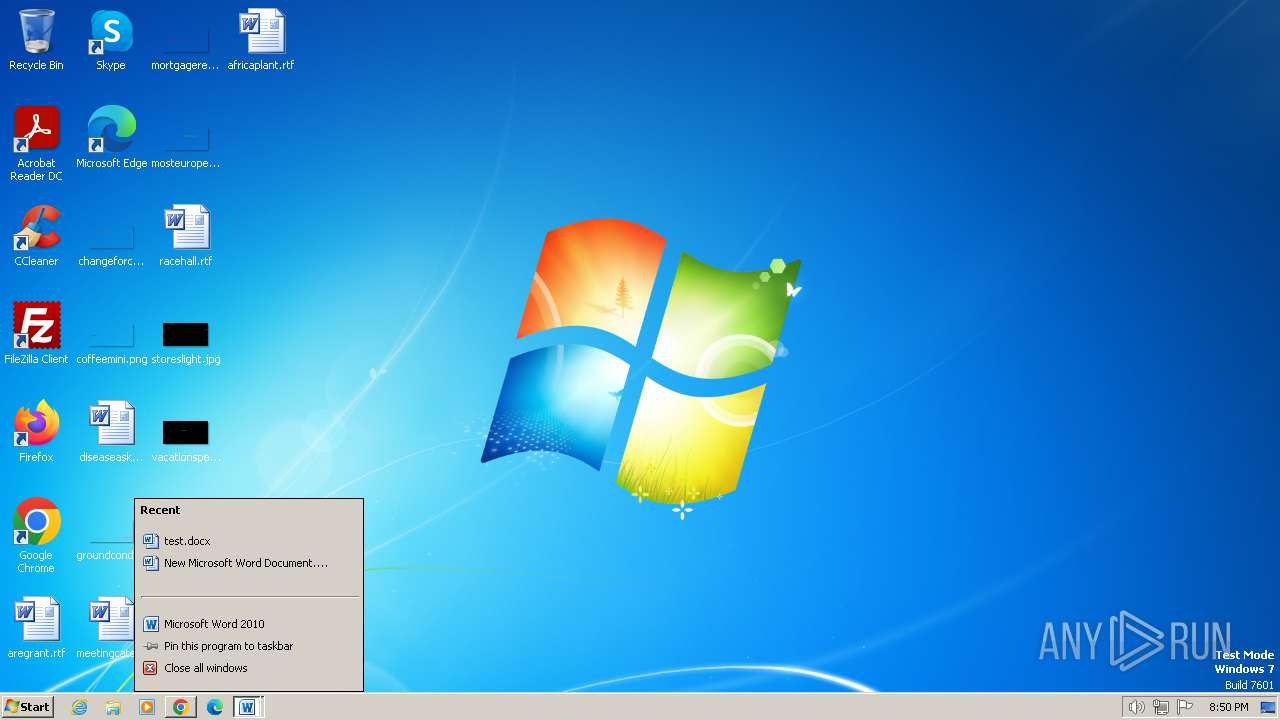Click the 8:50 PM clock
Screen dimensions: 1280x720
1228,707
